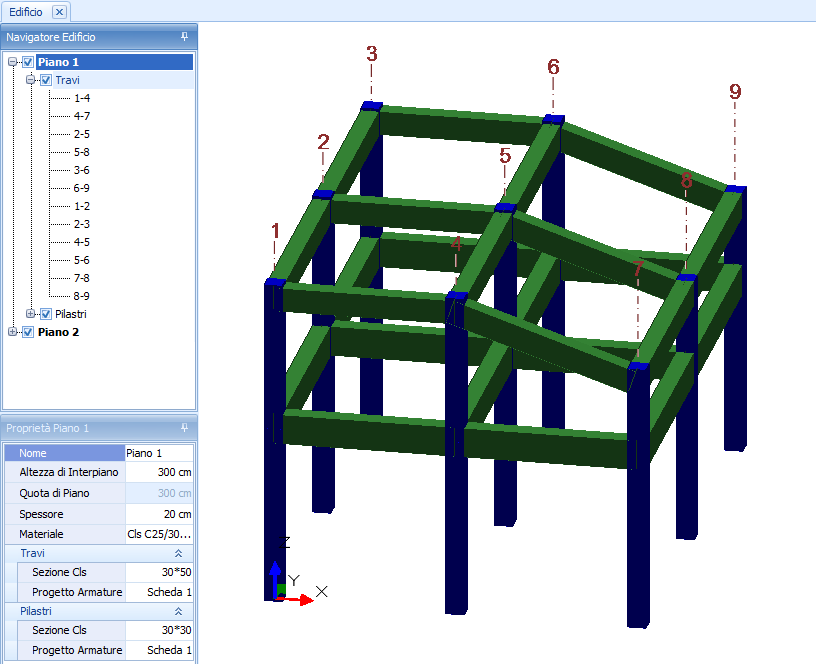Edit the Altezza di Interpiano value field

[x=159, y=472]
